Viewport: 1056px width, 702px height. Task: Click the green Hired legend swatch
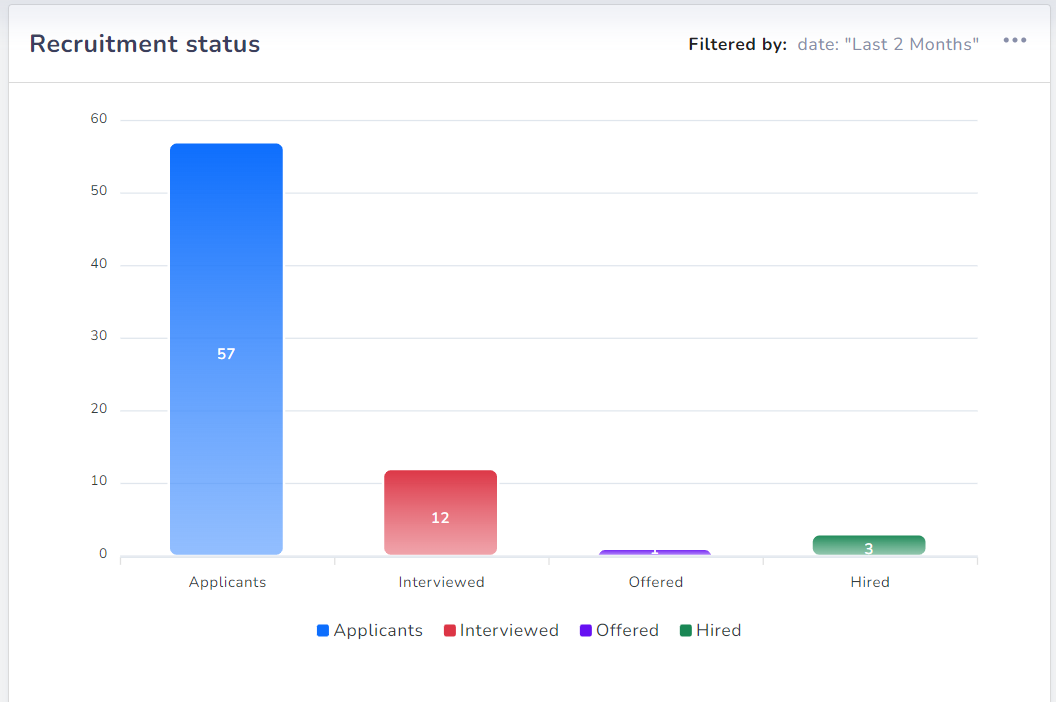click(x=685, y=630)
